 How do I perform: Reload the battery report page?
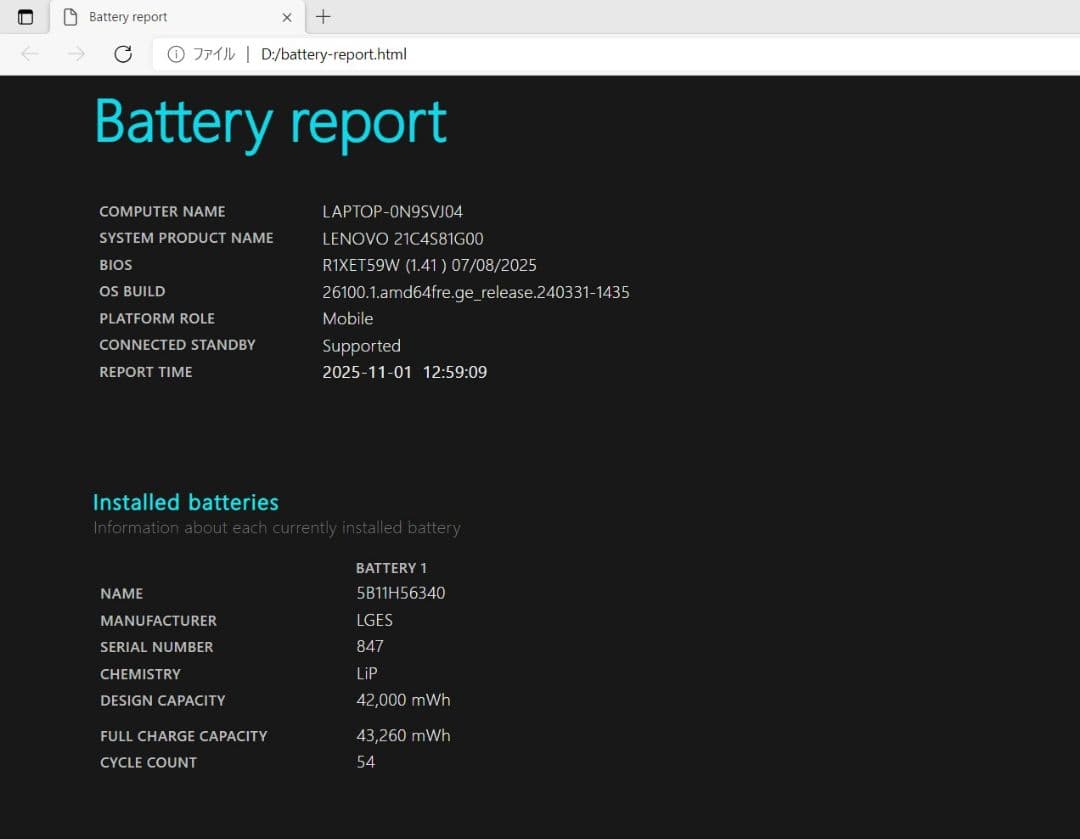122,54
